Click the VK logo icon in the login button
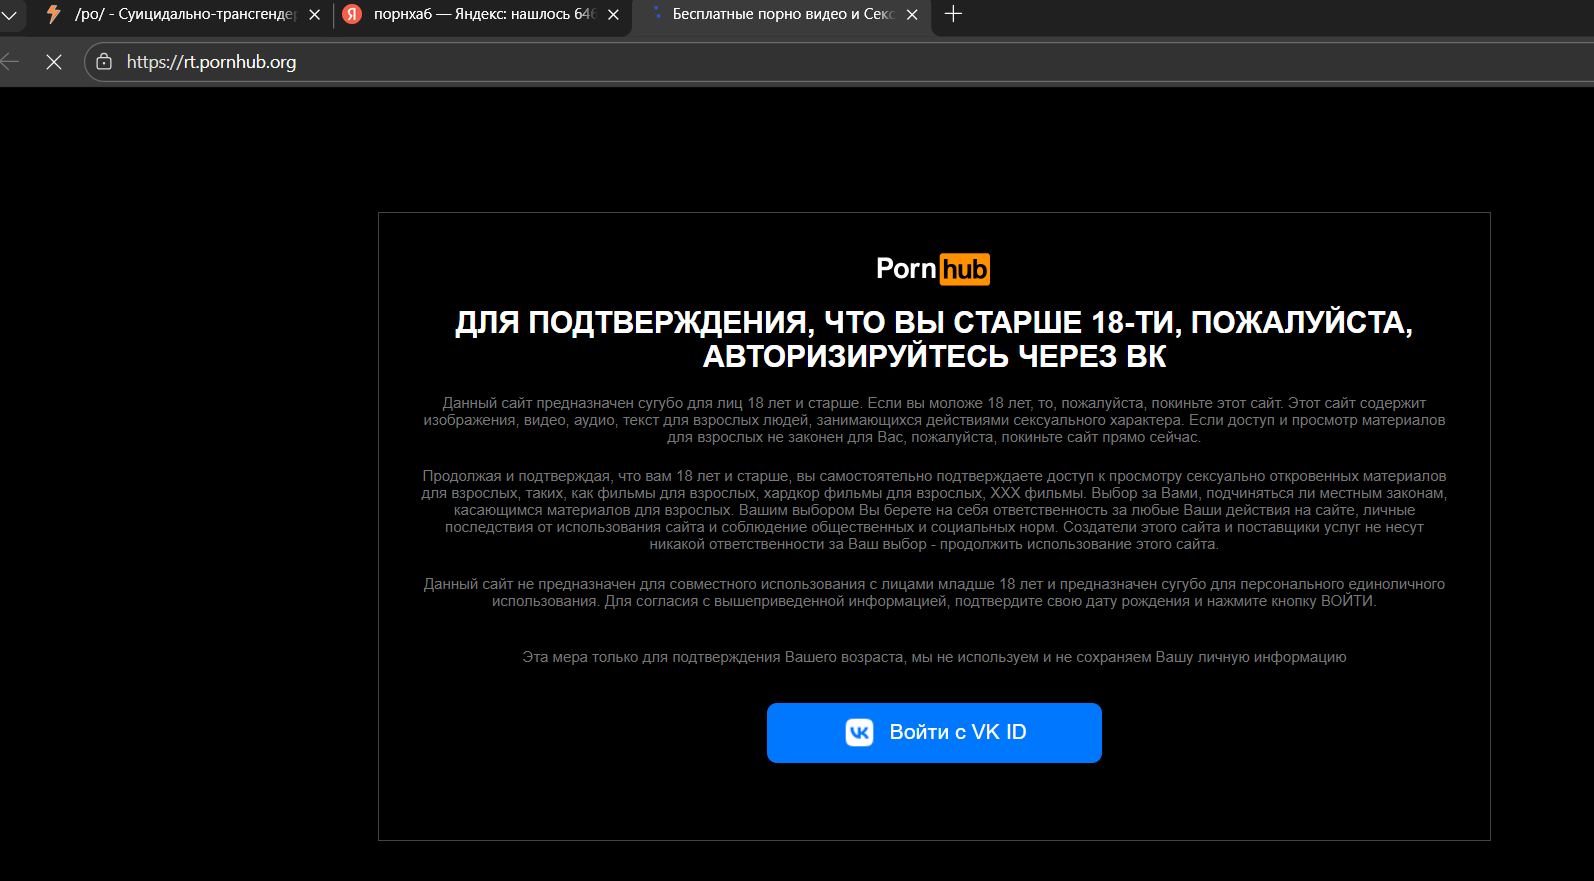The width and height of the screenshot is (1594, 881). [860, 733]
